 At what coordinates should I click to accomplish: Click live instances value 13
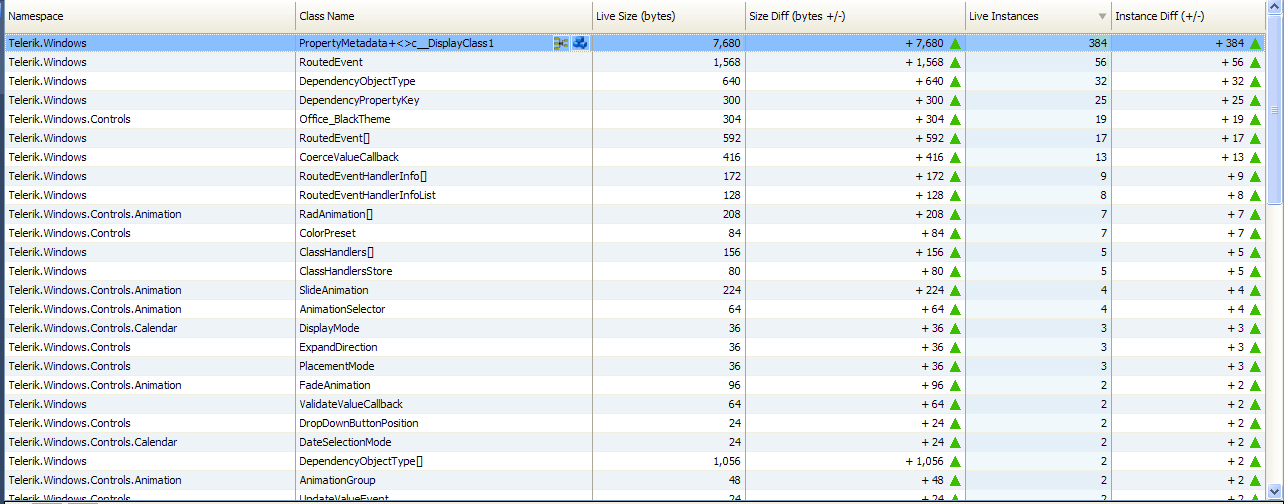pos(1100,158)
